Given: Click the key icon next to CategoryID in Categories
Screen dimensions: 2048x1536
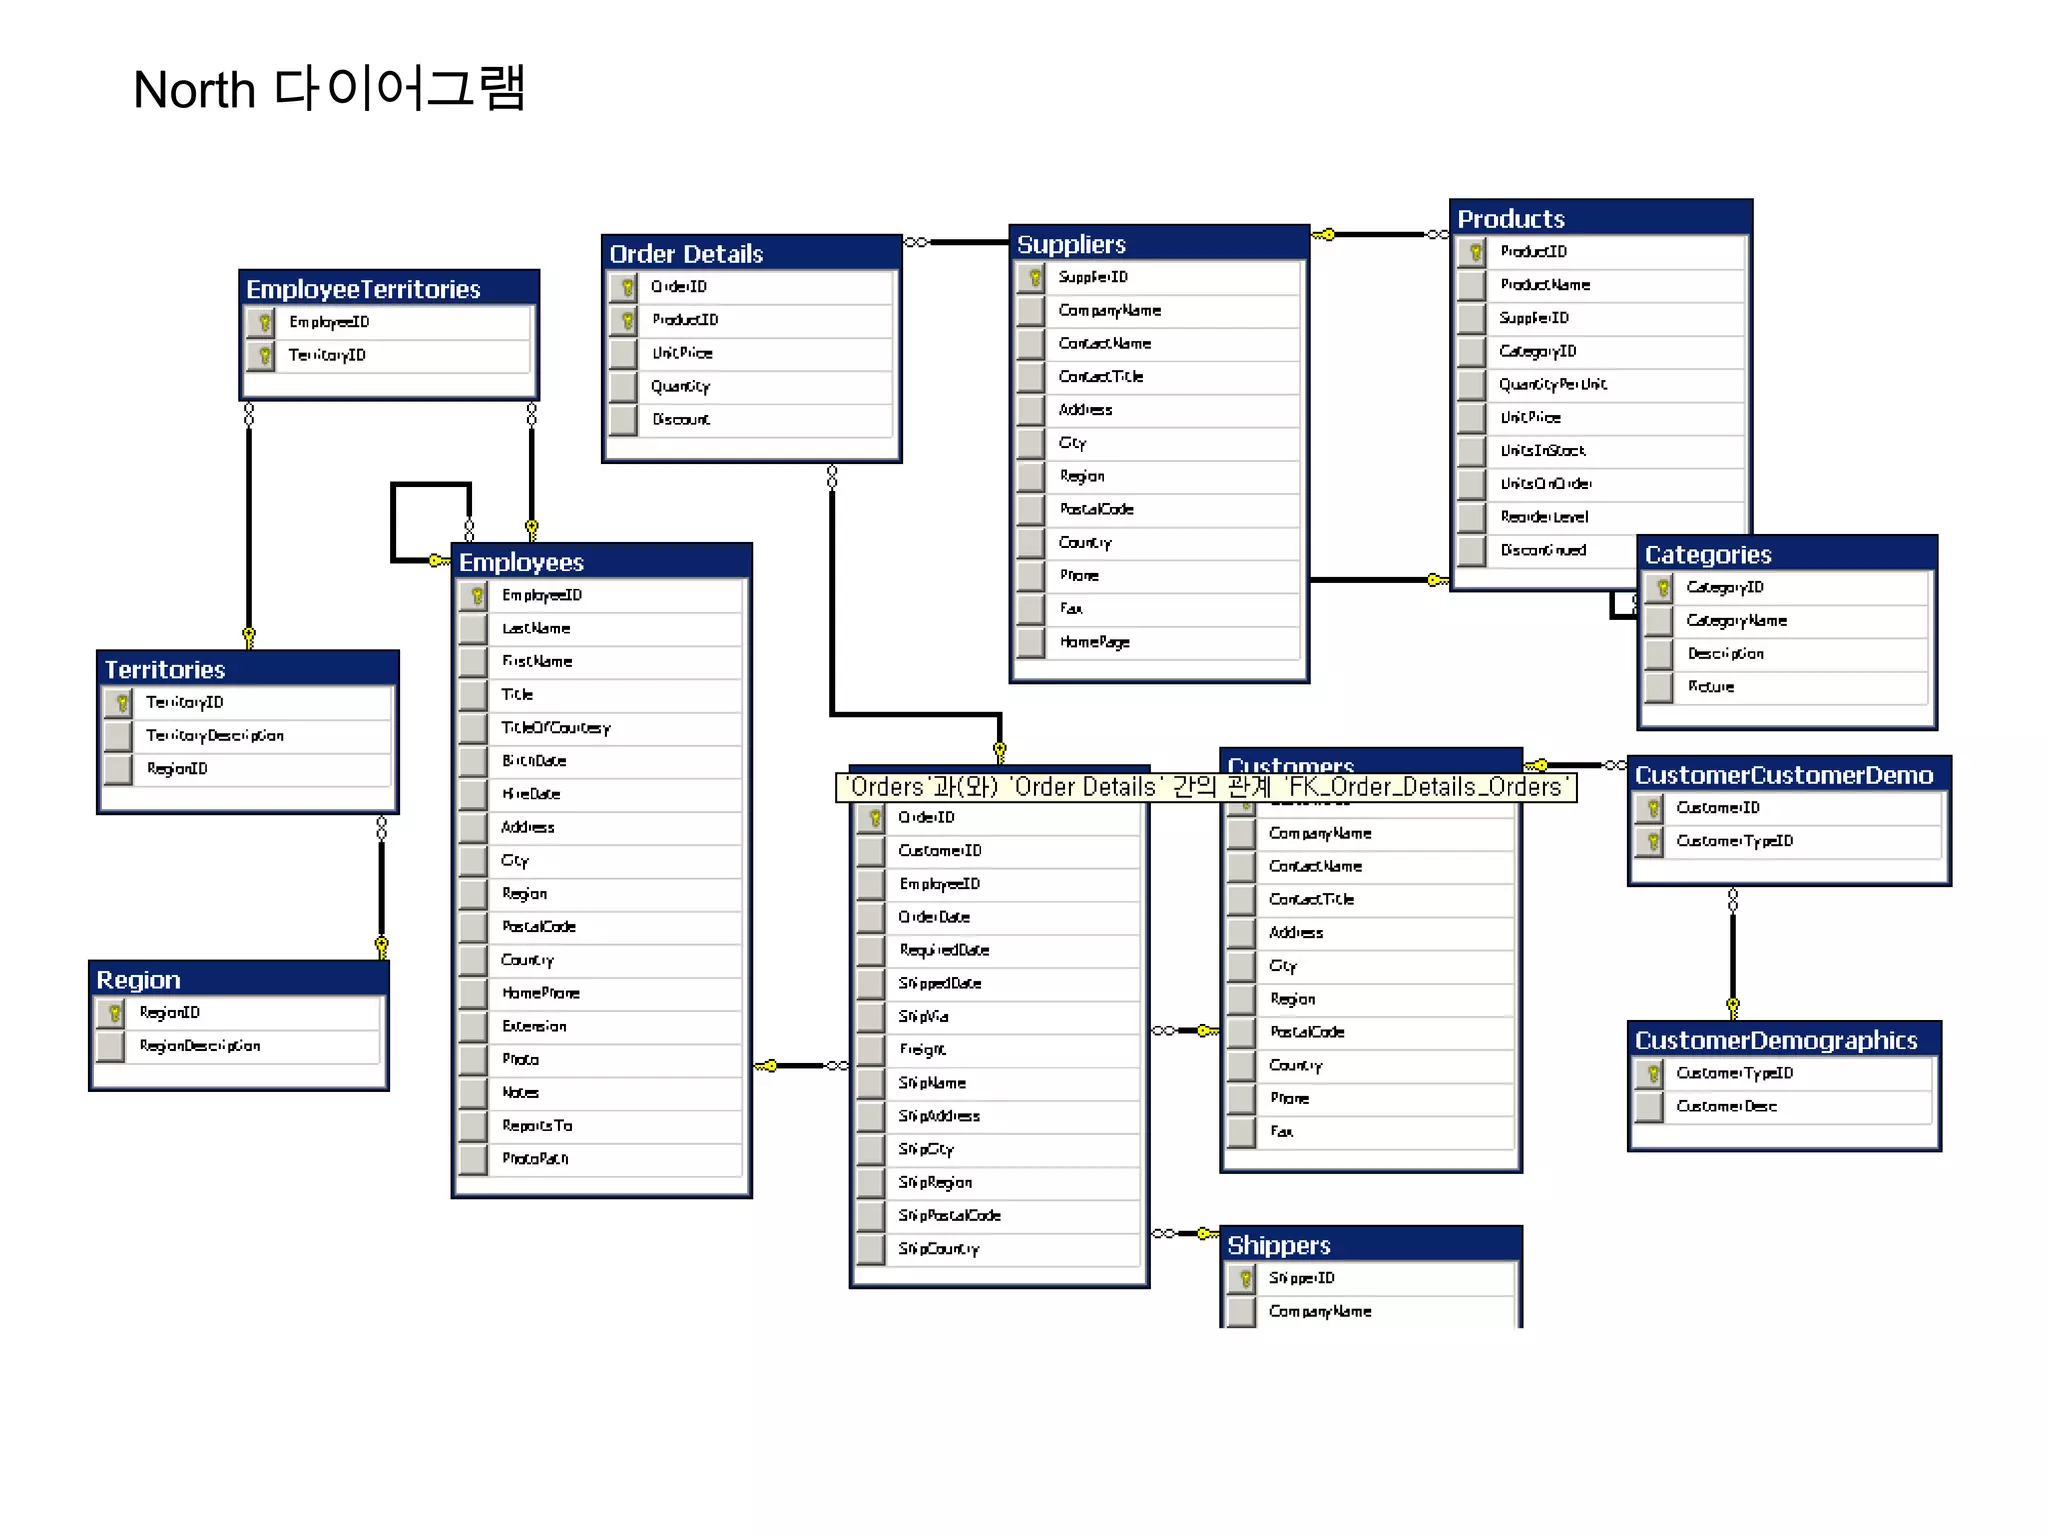Looking at the screenshot, I should coord(1661,587).
